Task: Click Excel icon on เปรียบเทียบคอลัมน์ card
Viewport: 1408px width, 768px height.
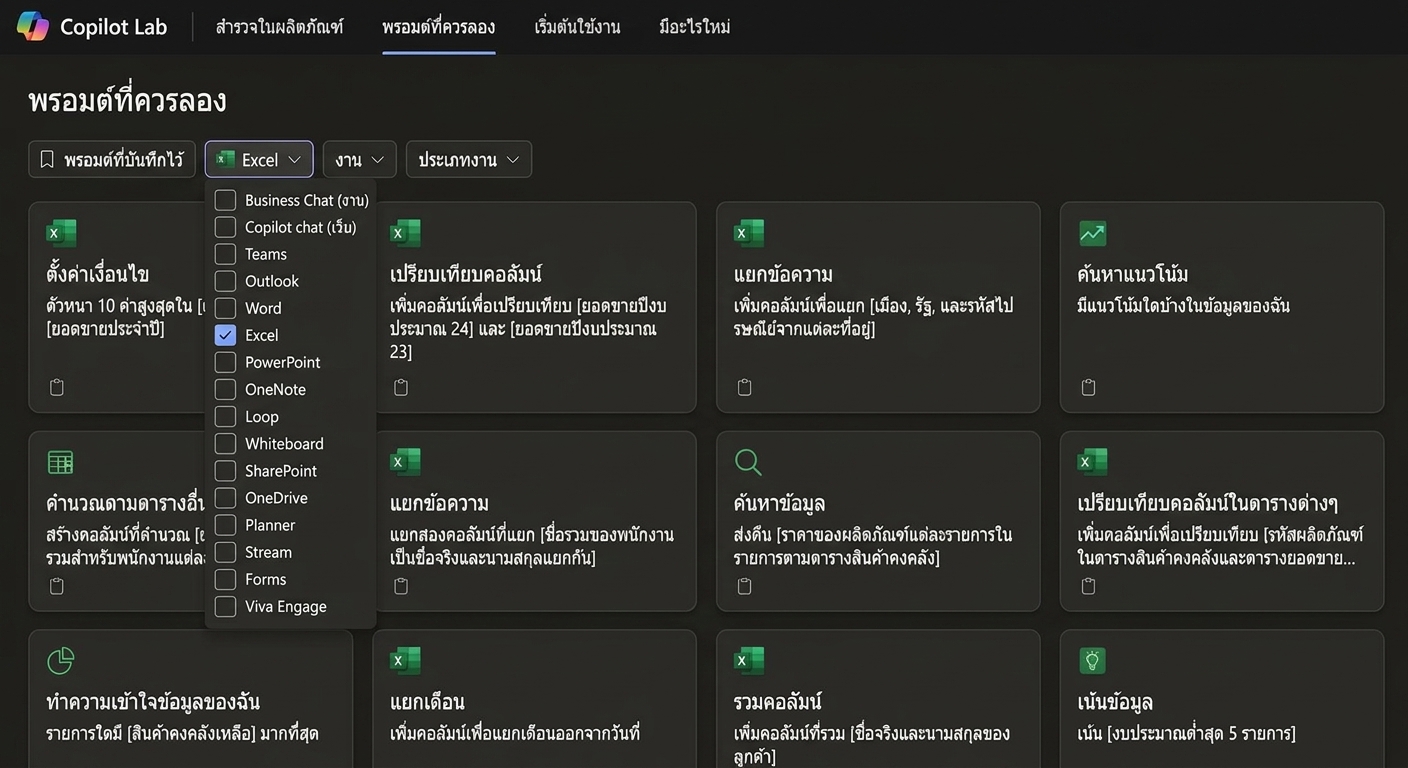Action: [x=405, y=233]
